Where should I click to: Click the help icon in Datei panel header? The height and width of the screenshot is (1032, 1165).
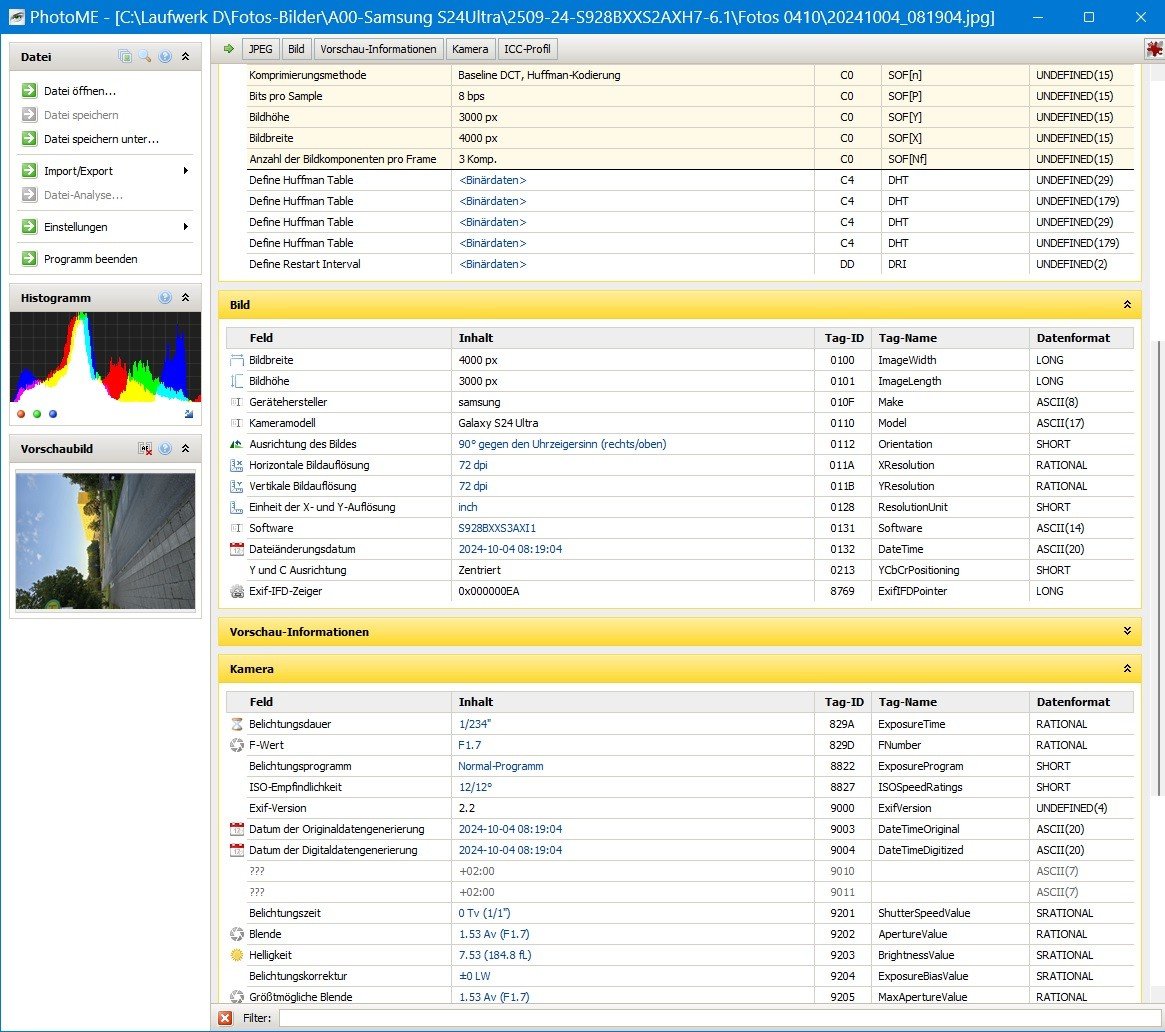[x=165, y=57]
